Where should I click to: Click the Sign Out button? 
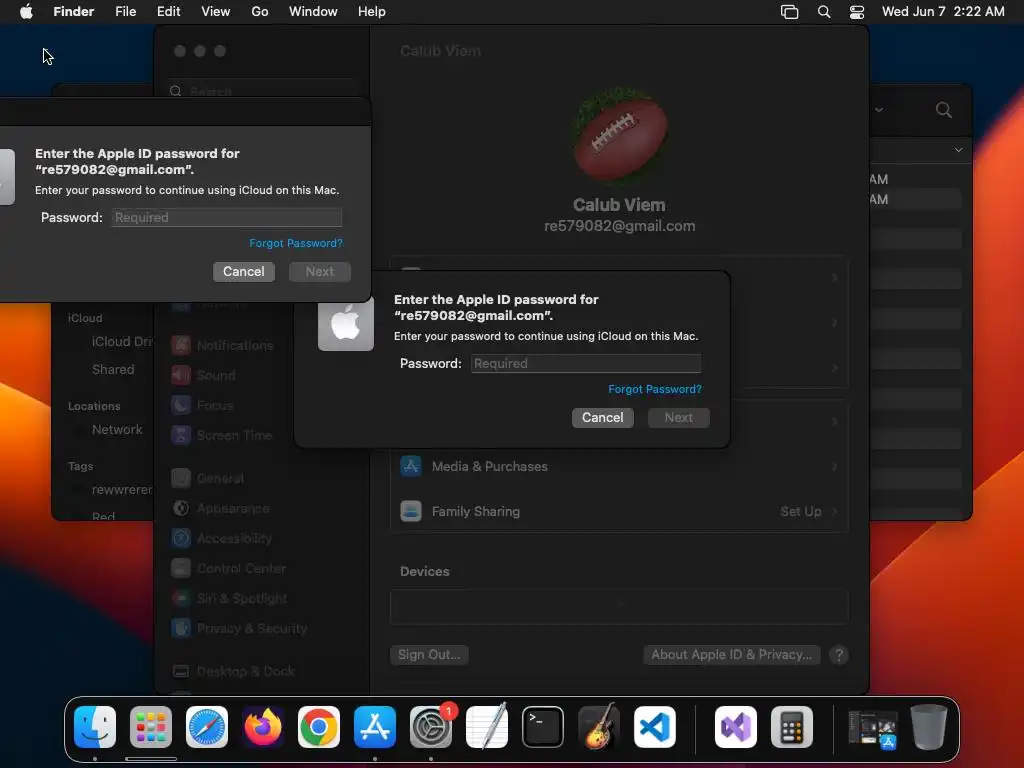pyautogui.click(x=429, y=654)
